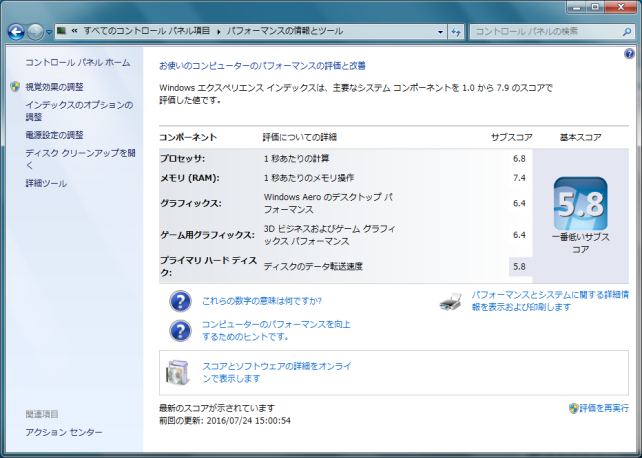Open 詳細情報を表示および印刷します link
This screenshot has width=642, height=458.
click(550, 301)
